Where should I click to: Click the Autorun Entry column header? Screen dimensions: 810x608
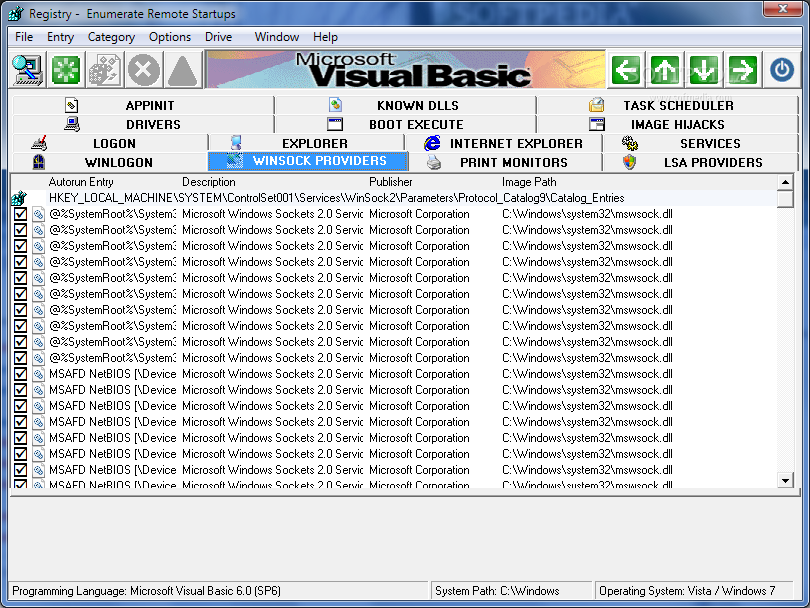pyautogui.click(x=81, y=182)
